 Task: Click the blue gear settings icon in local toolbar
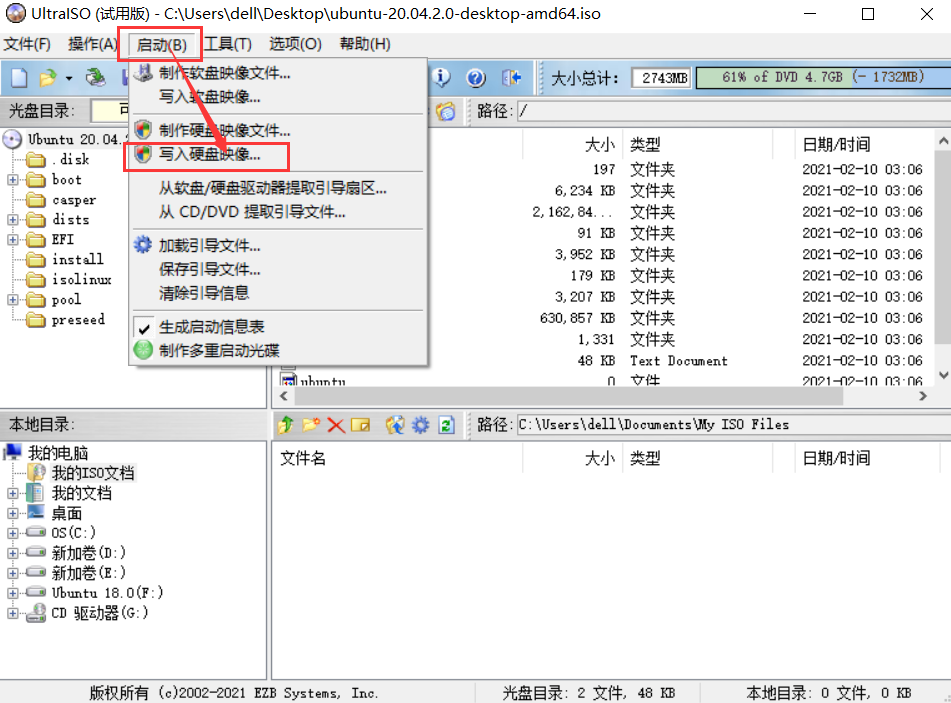click(420, 425)
